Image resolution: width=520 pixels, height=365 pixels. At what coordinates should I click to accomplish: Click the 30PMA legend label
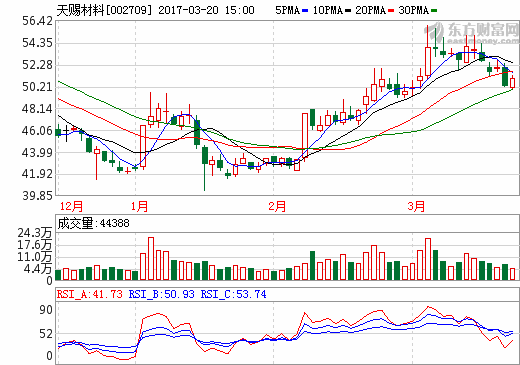pos(413,10)
